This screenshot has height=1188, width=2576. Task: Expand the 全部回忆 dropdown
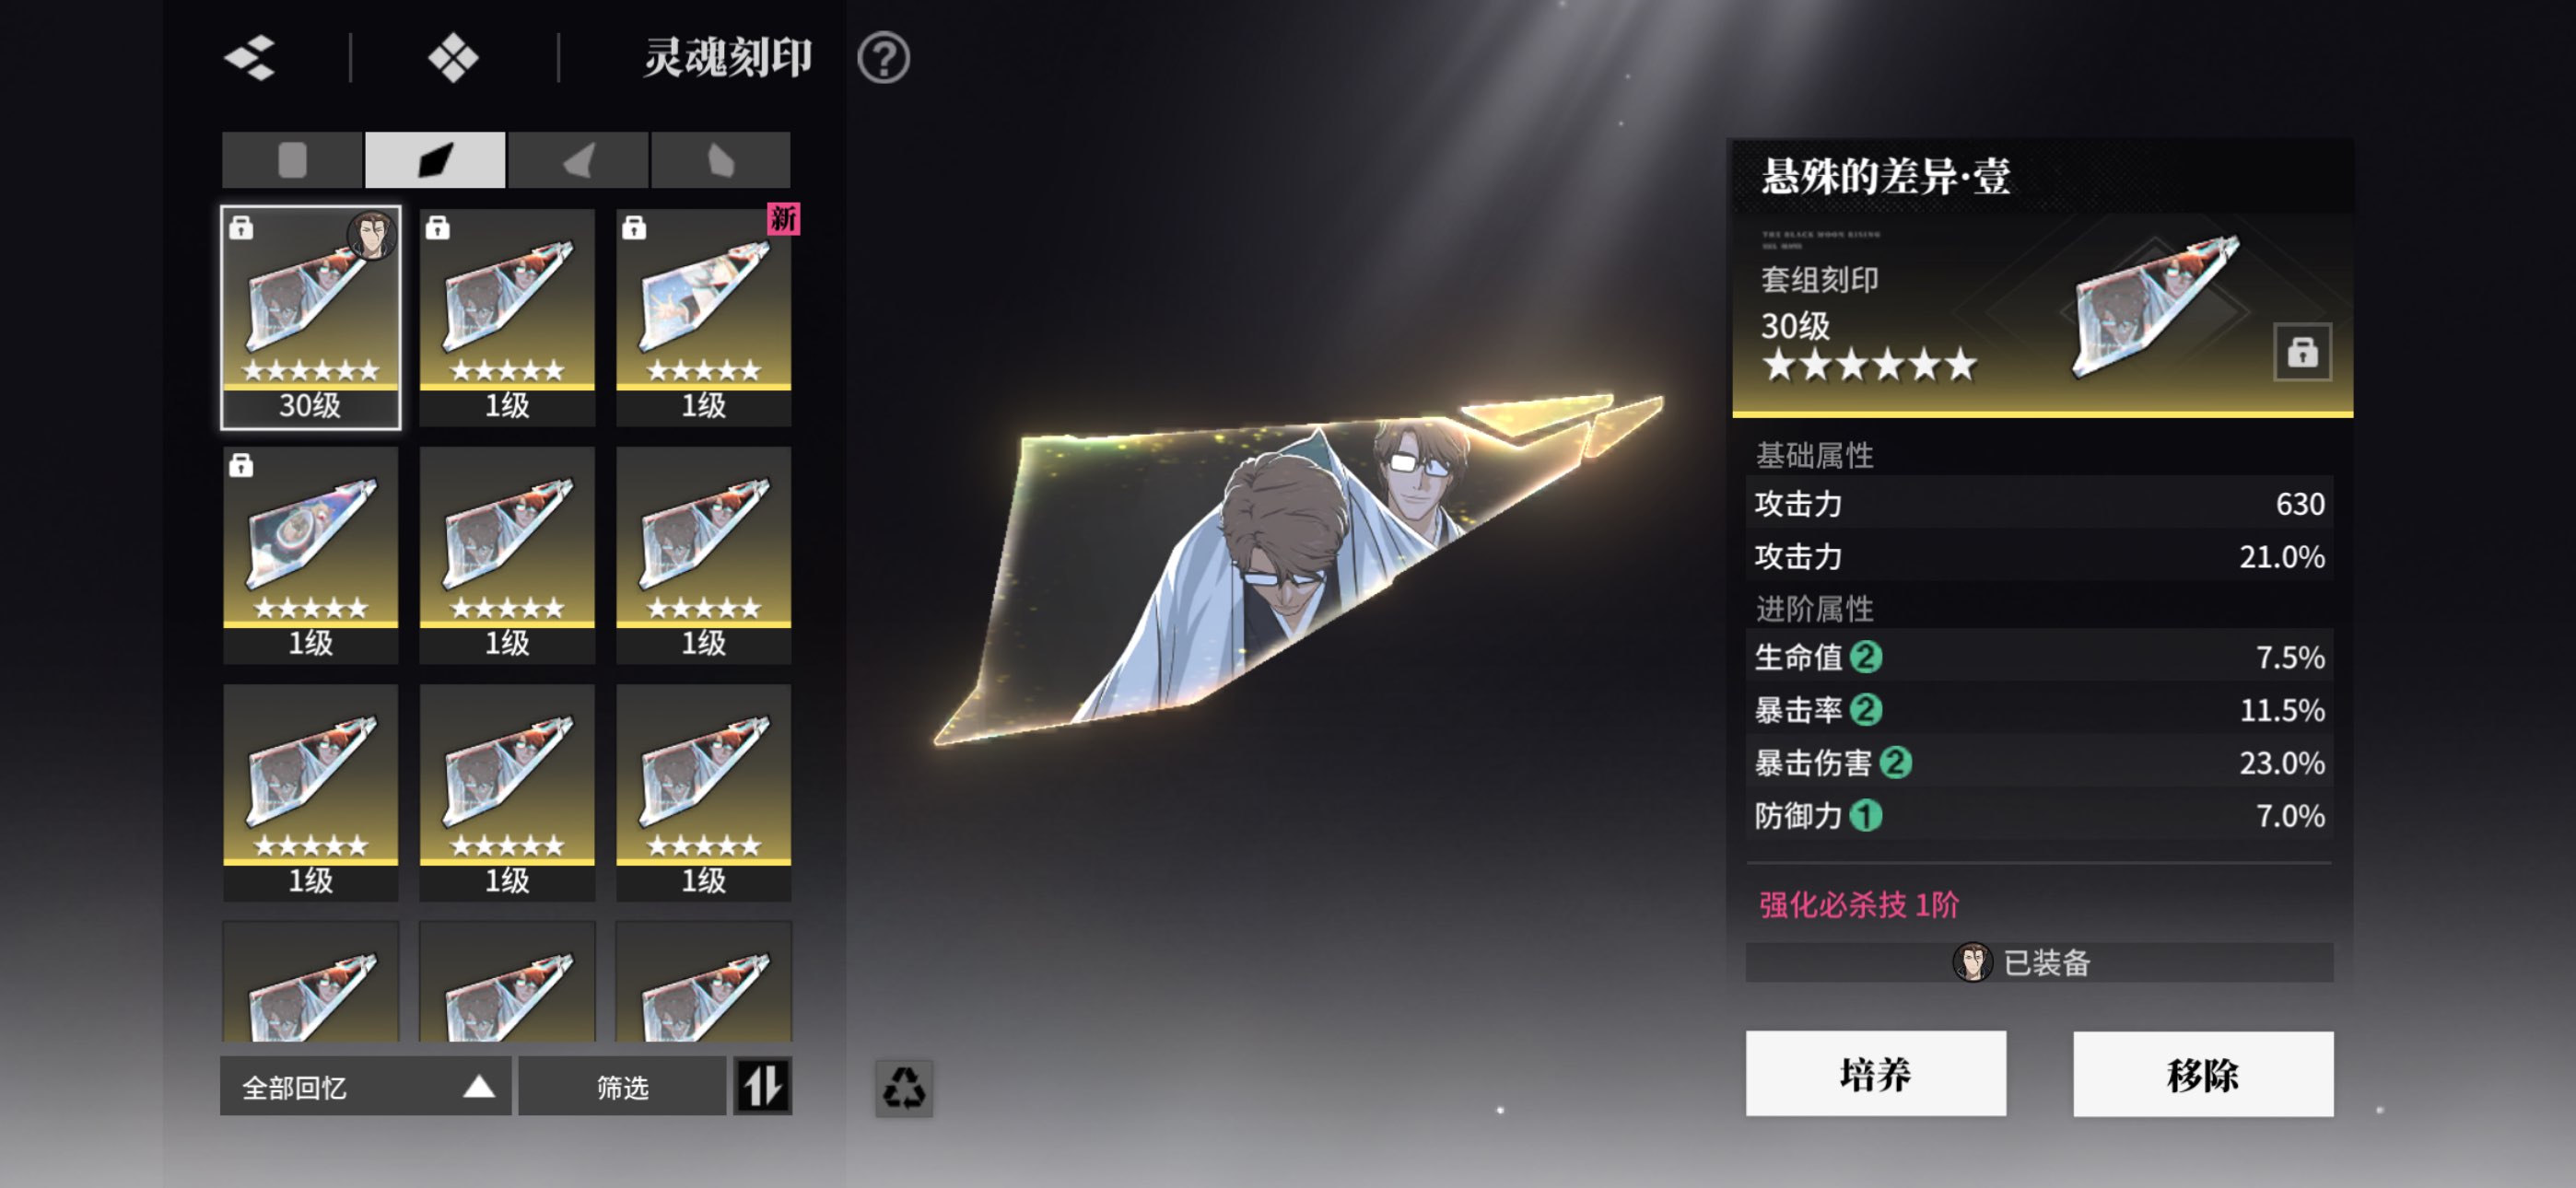pyautogui.click(x=366, y=1086)
